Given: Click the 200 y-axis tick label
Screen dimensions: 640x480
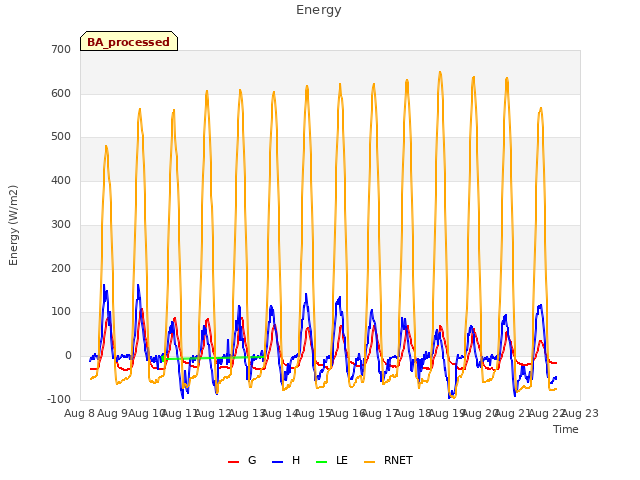Looking at the screenshot, I should (x=61, y=269).
